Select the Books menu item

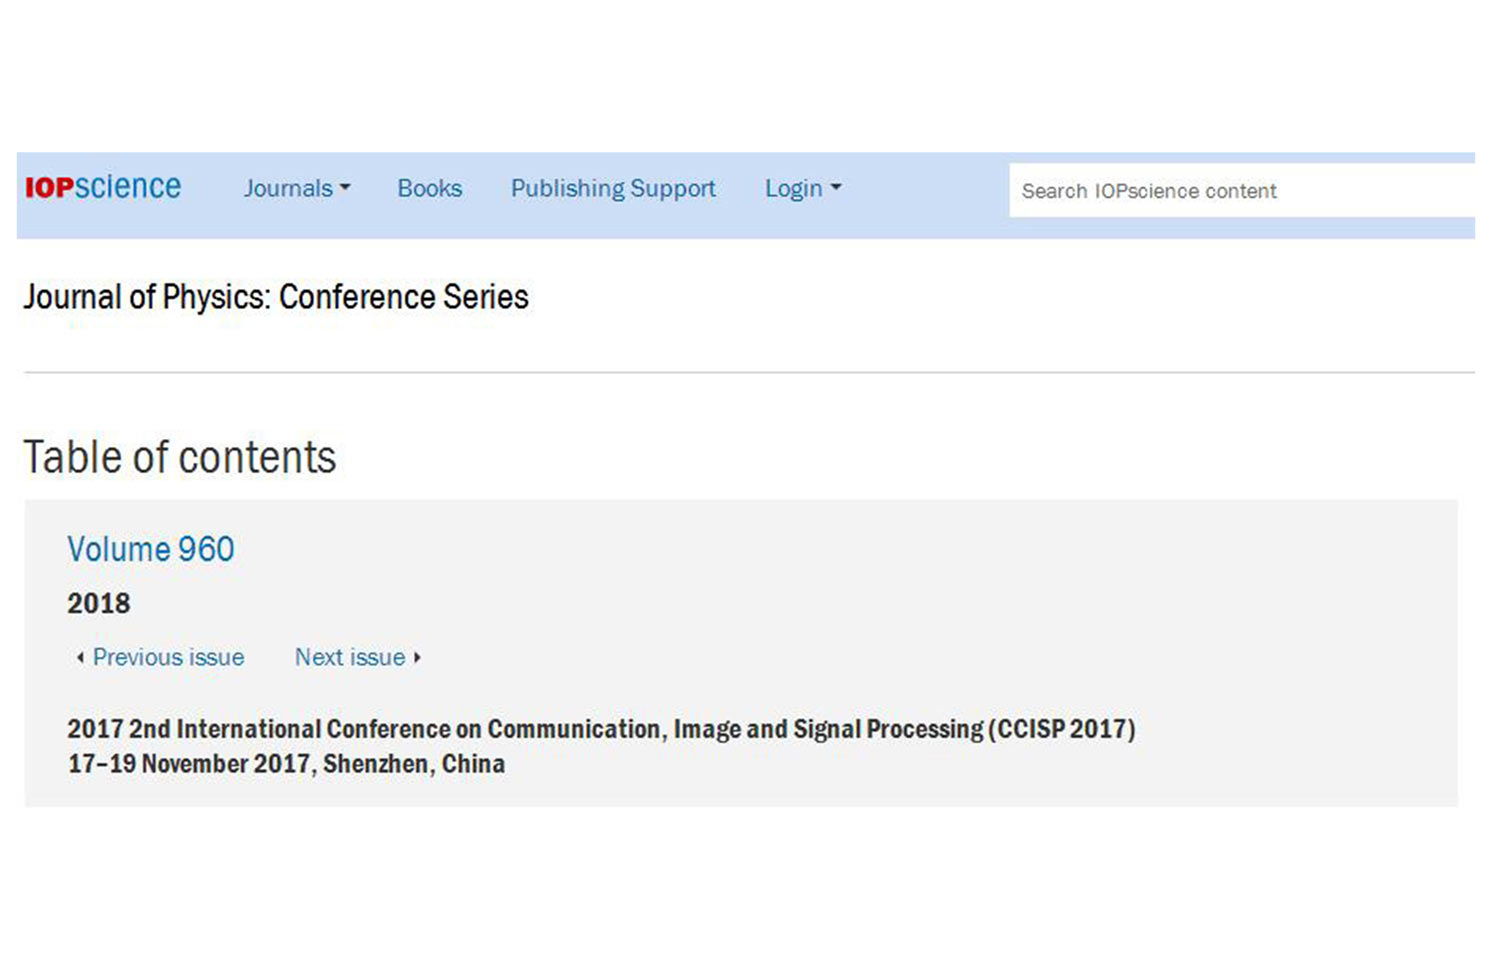click(x=429, y=188)
